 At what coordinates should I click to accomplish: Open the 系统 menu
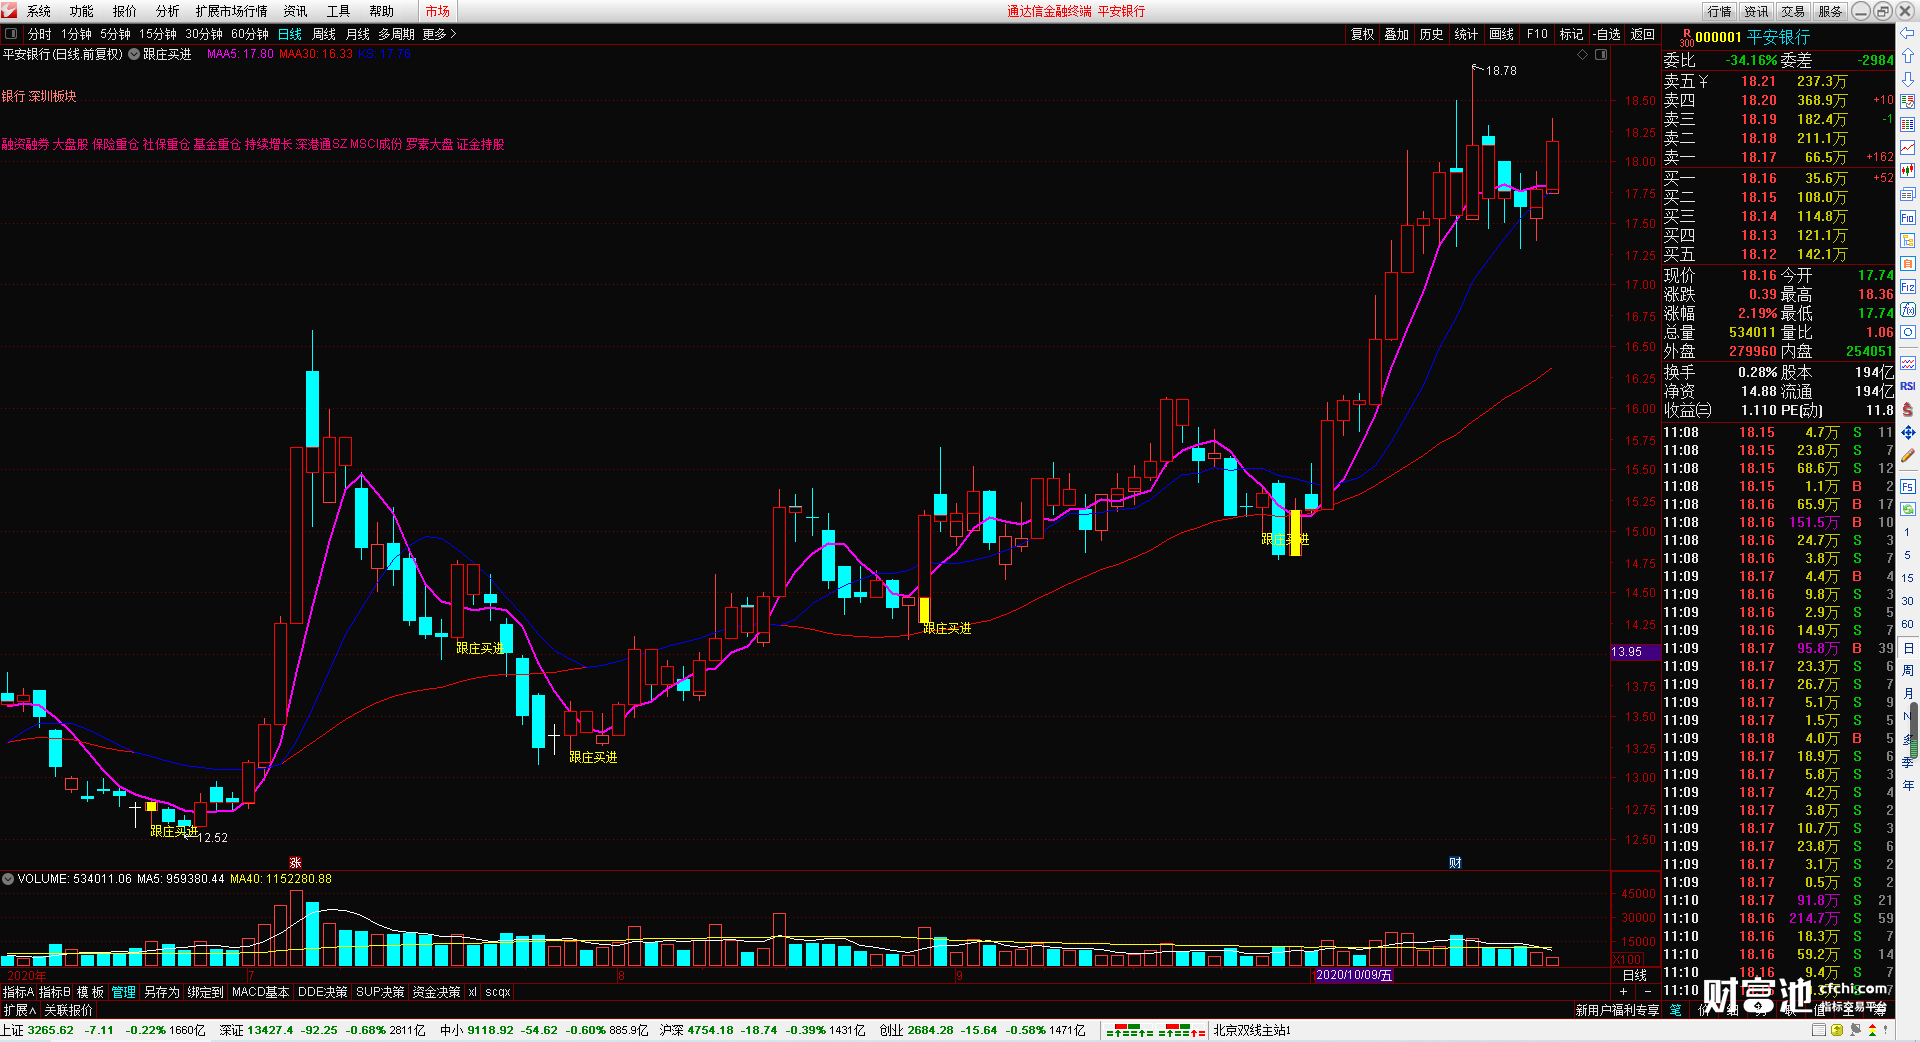pyautogui.click(x=39, y=11)
